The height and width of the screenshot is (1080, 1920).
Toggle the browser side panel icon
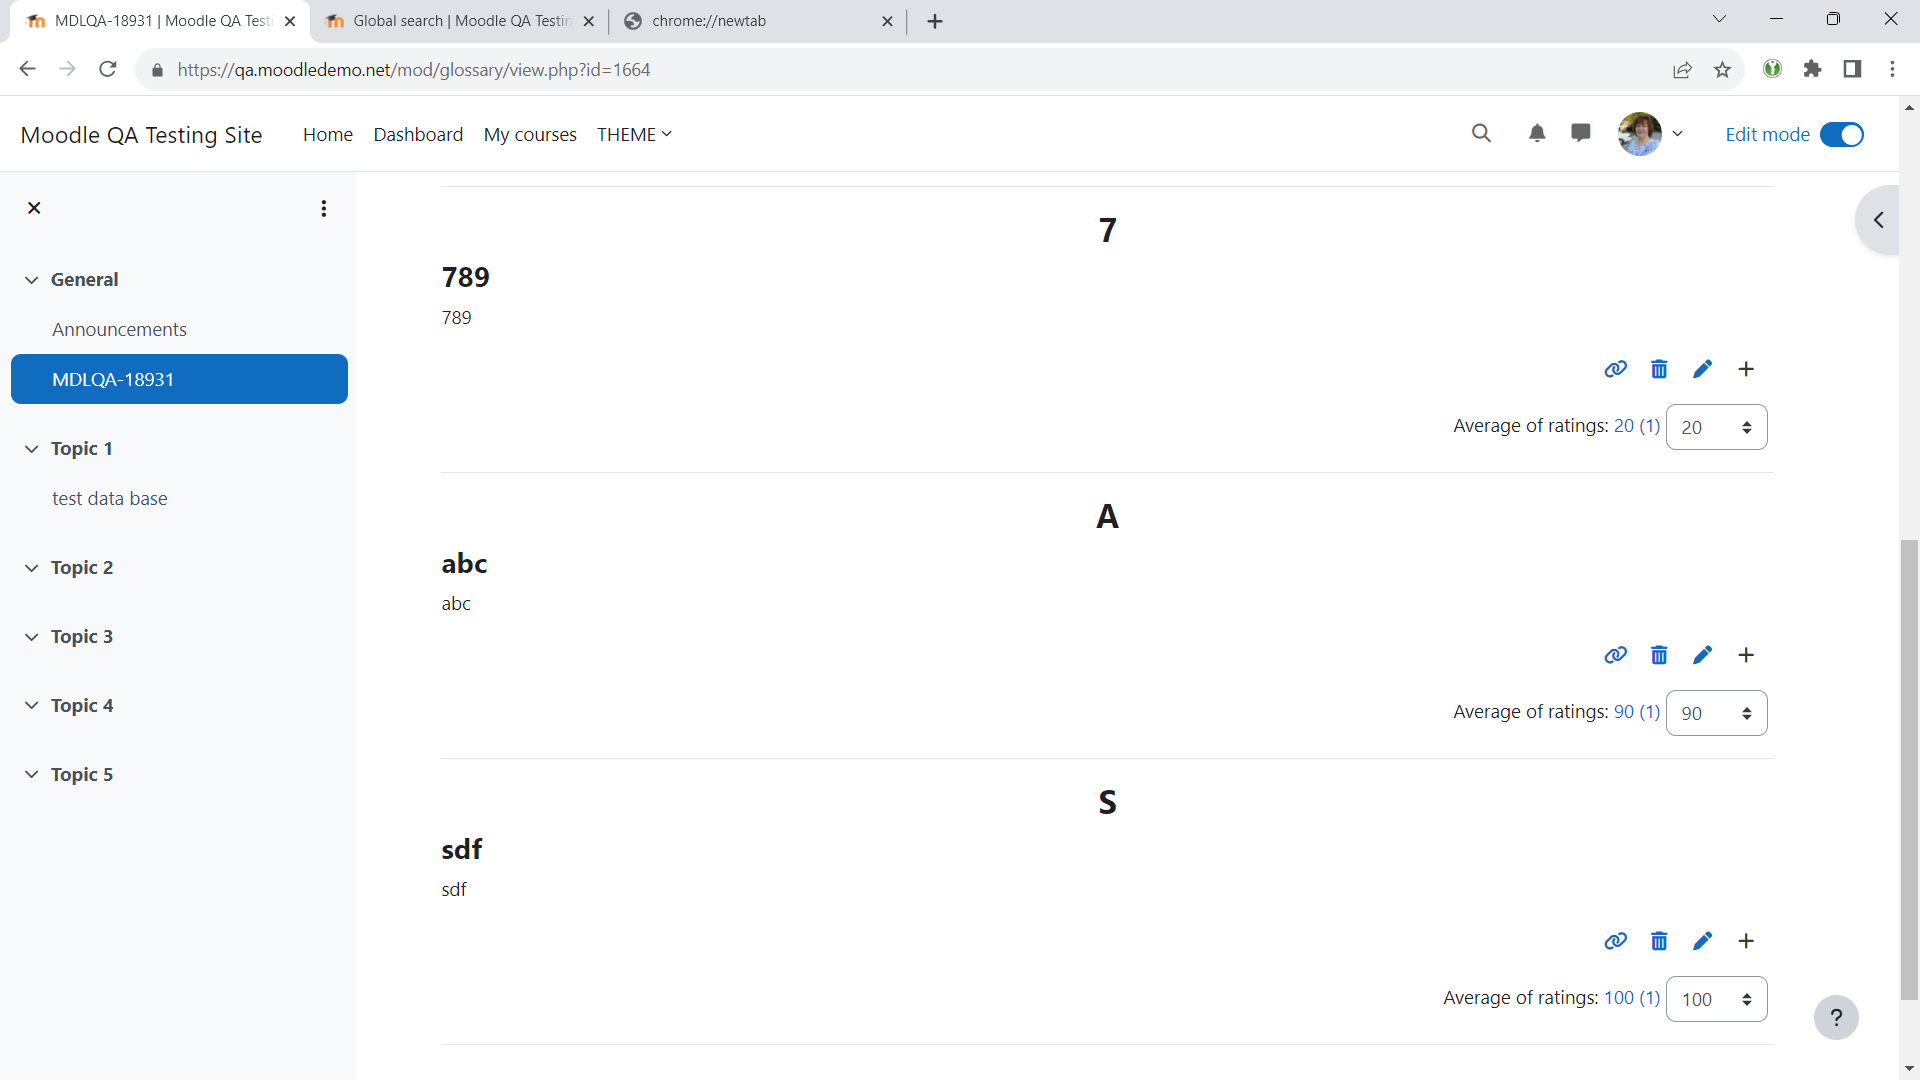pyautogui.click(x=1852, y=69)
